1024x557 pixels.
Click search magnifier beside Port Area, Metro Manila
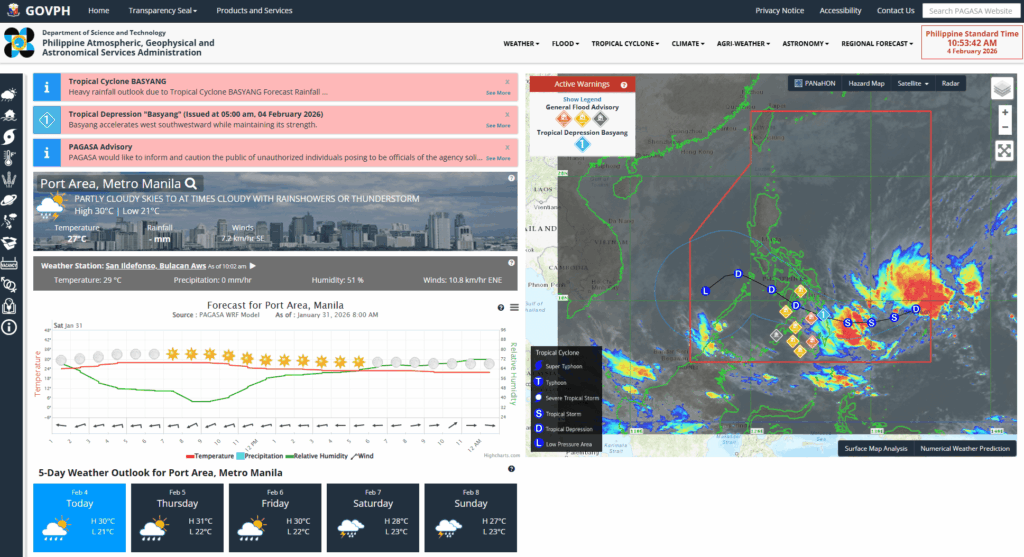pyautogui.click(x=191, y=183)
